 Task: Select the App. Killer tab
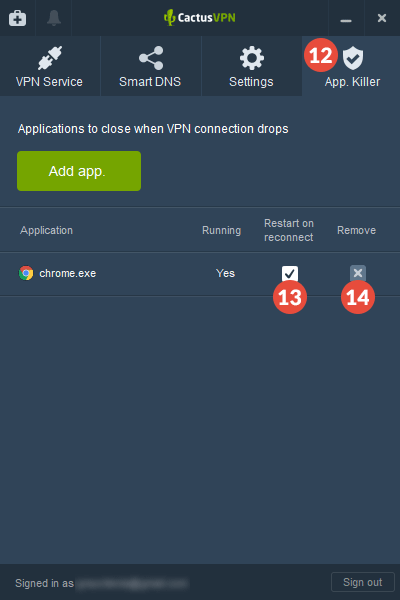[x=351, y=66]
